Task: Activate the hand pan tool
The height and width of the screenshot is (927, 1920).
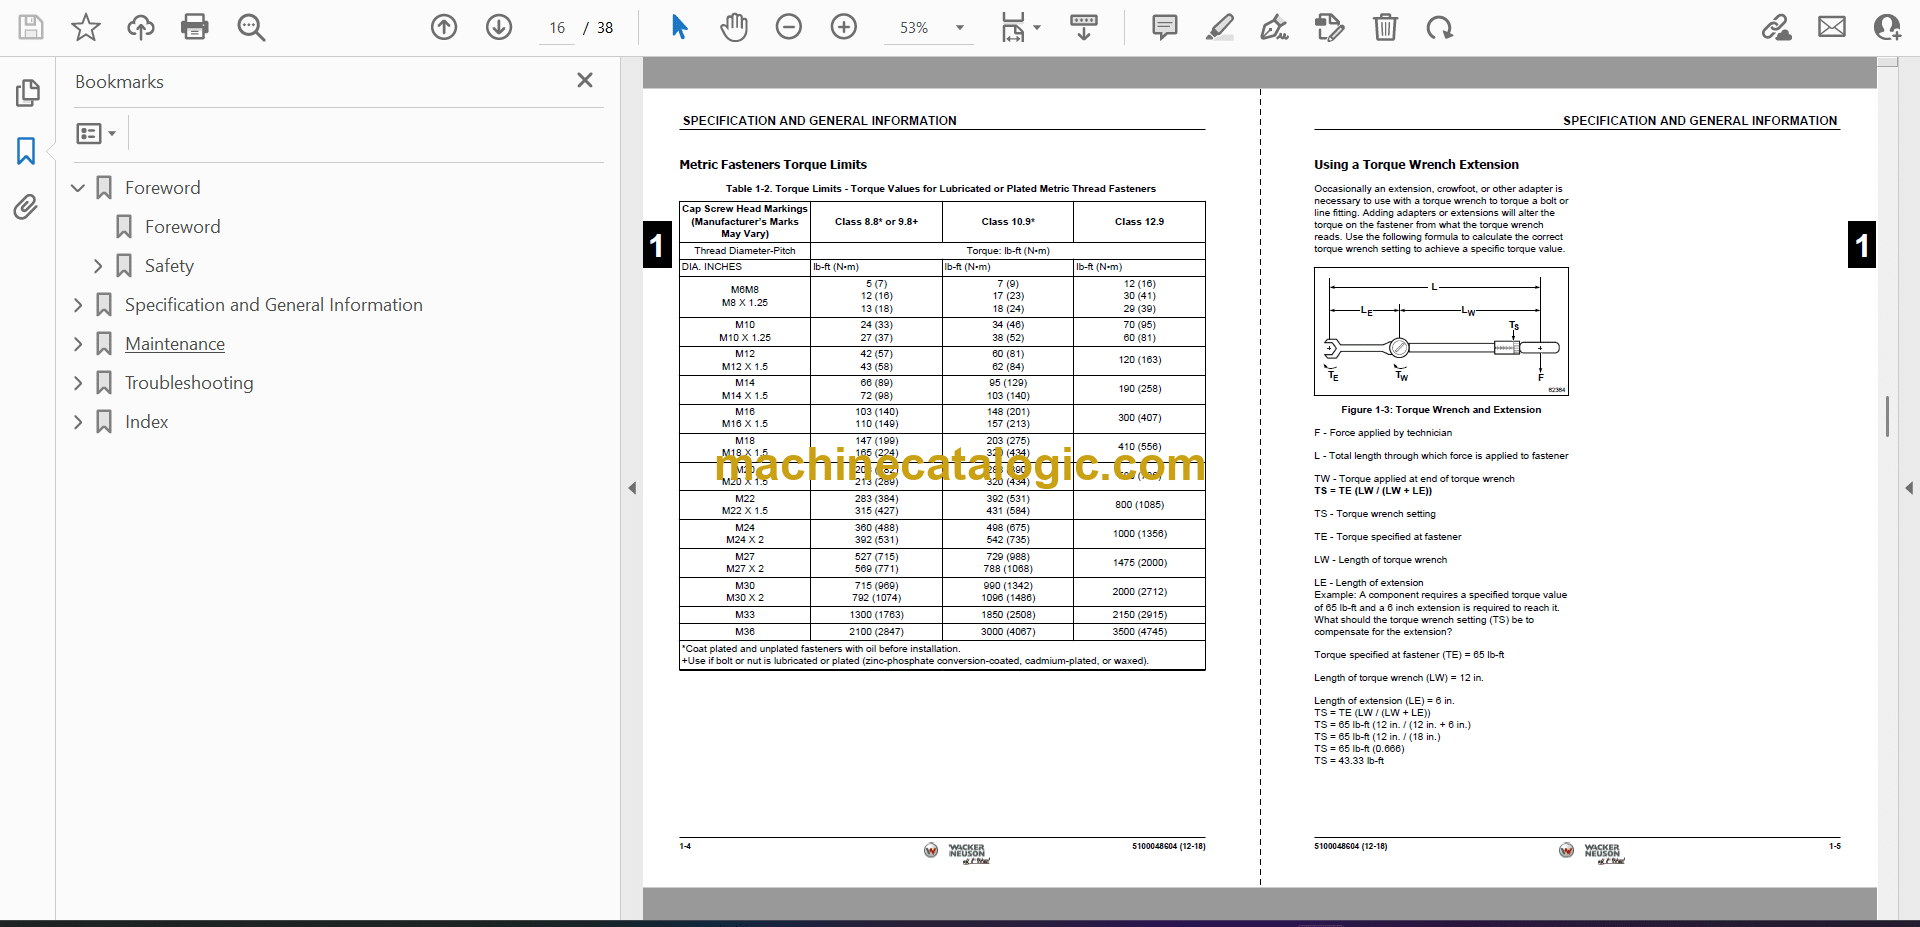Action: click(734, 27)
